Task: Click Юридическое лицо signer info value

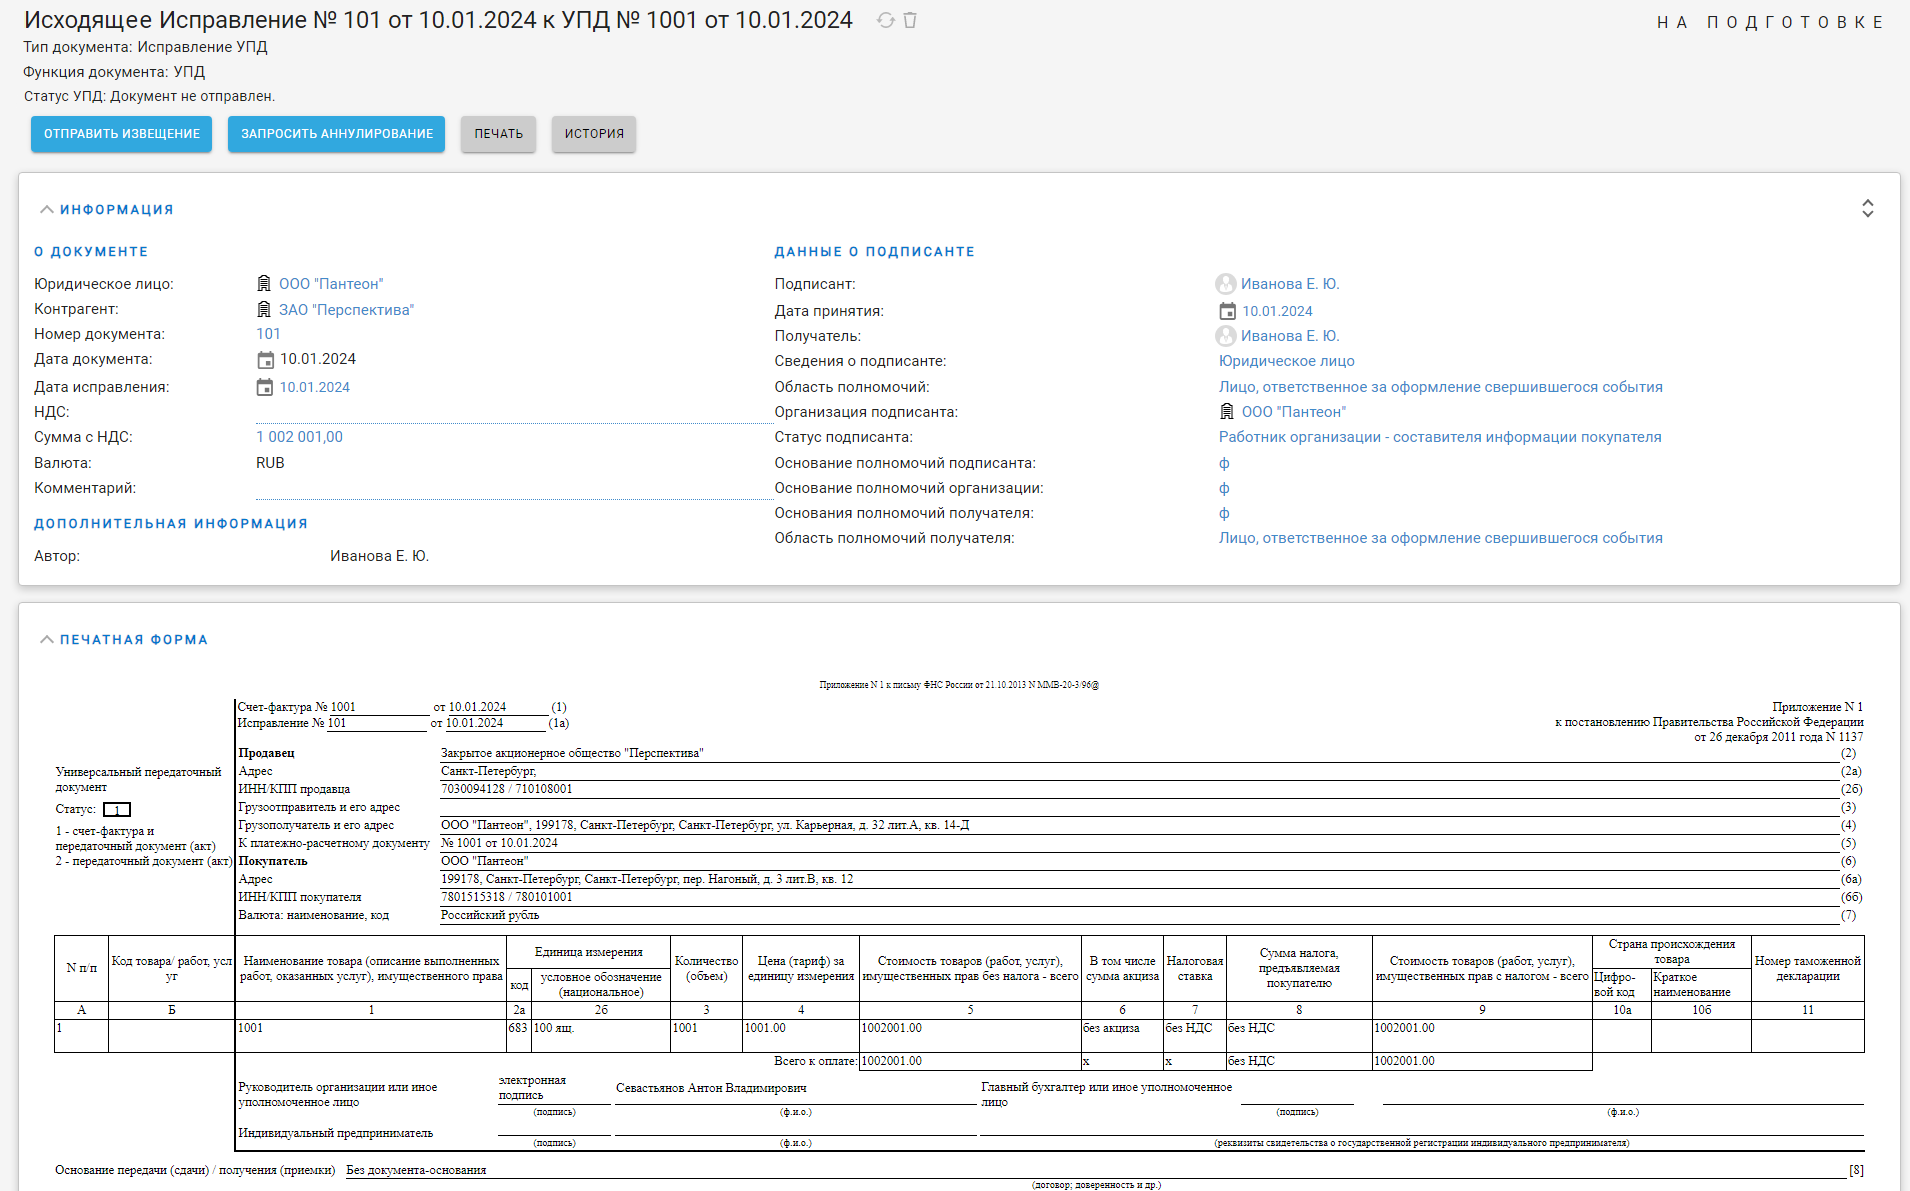Action: tap(1287, 361)
